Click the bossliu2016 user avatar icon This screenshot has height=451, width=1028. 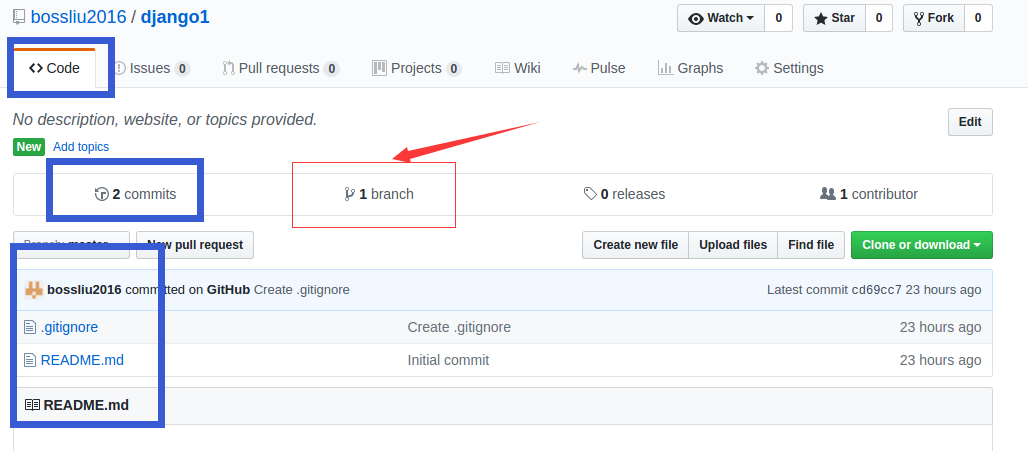tap(33, 289)
